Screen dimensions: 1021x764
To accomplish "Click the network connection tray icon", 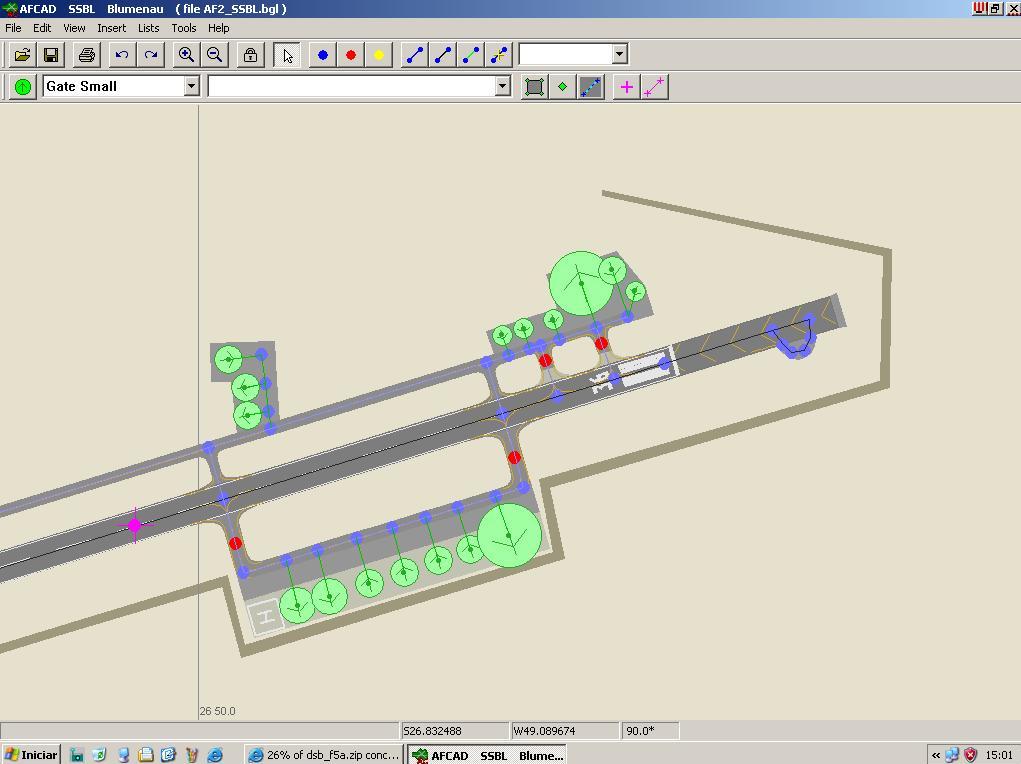I will (x=953, y=755).
